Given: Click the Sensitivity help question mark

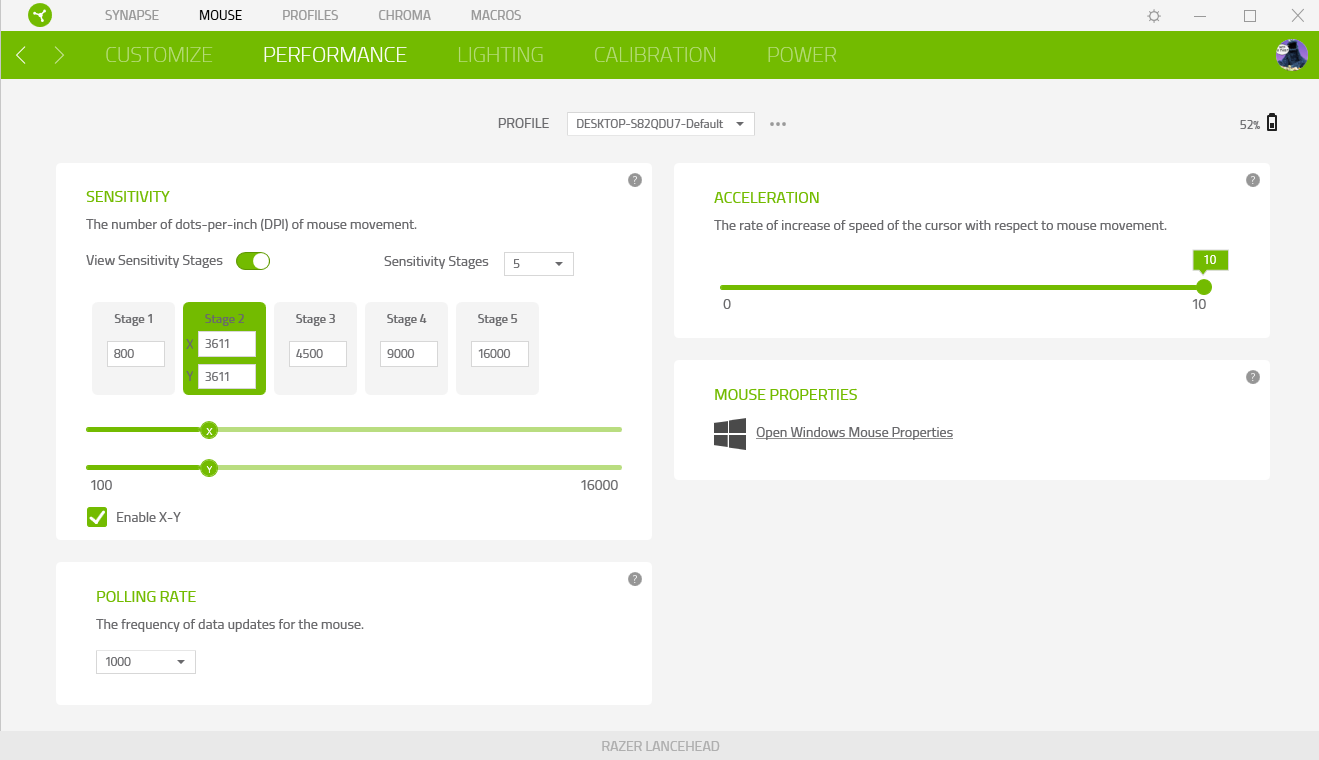Looking at the screenshot, I should coord(634,180).
